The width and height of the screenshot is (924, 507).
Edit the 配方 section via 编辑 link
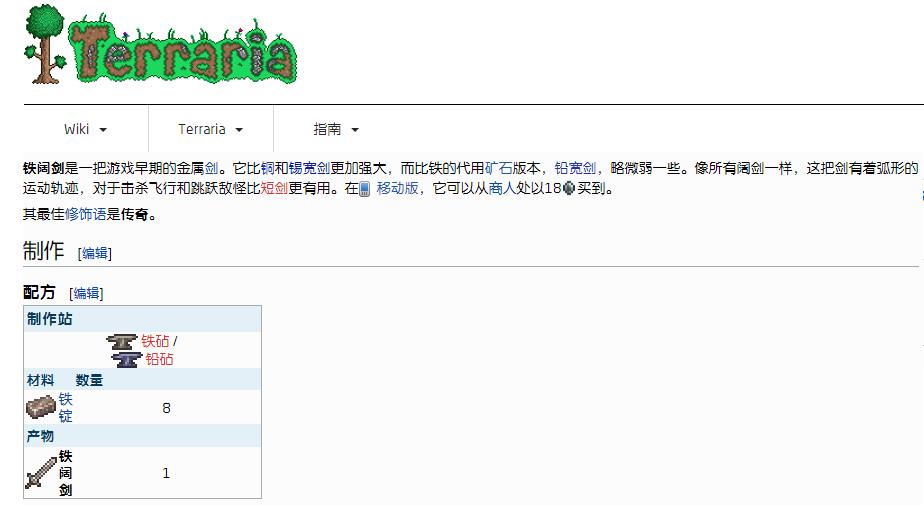pyautogui.click(x=86, y=294)
